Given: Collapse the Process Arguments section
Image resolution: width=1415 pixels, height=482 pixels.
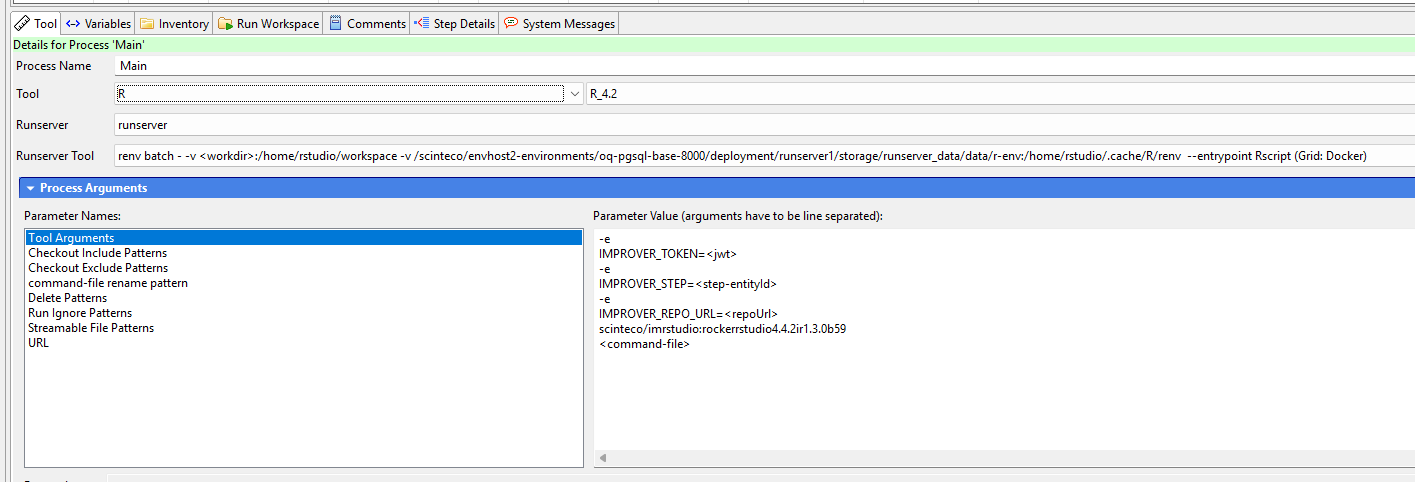Looking at the screenshot, I should click(x=30, y=188).
